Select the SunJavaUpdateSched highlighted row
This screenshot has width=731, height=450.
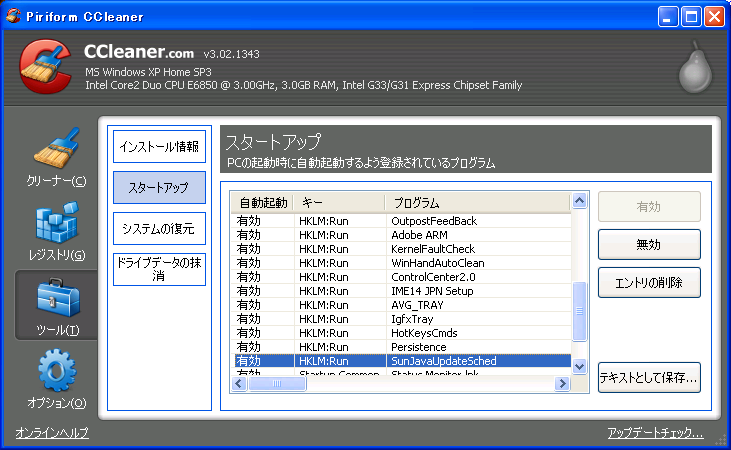(x=401, y=361)
